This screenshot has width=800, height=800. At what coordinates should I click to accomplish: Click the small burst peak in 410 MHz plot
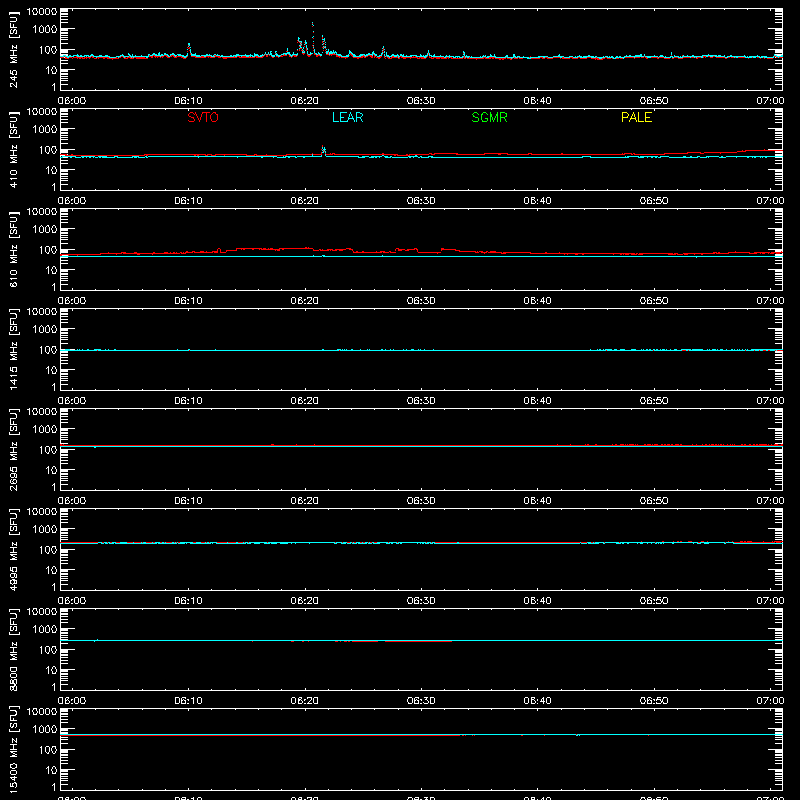(323, 151)
